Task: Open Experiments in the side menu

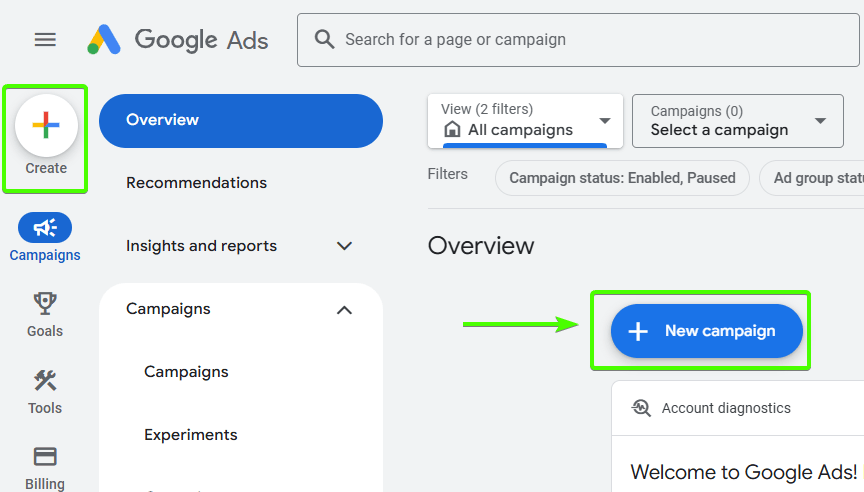Action: point(190,435)
